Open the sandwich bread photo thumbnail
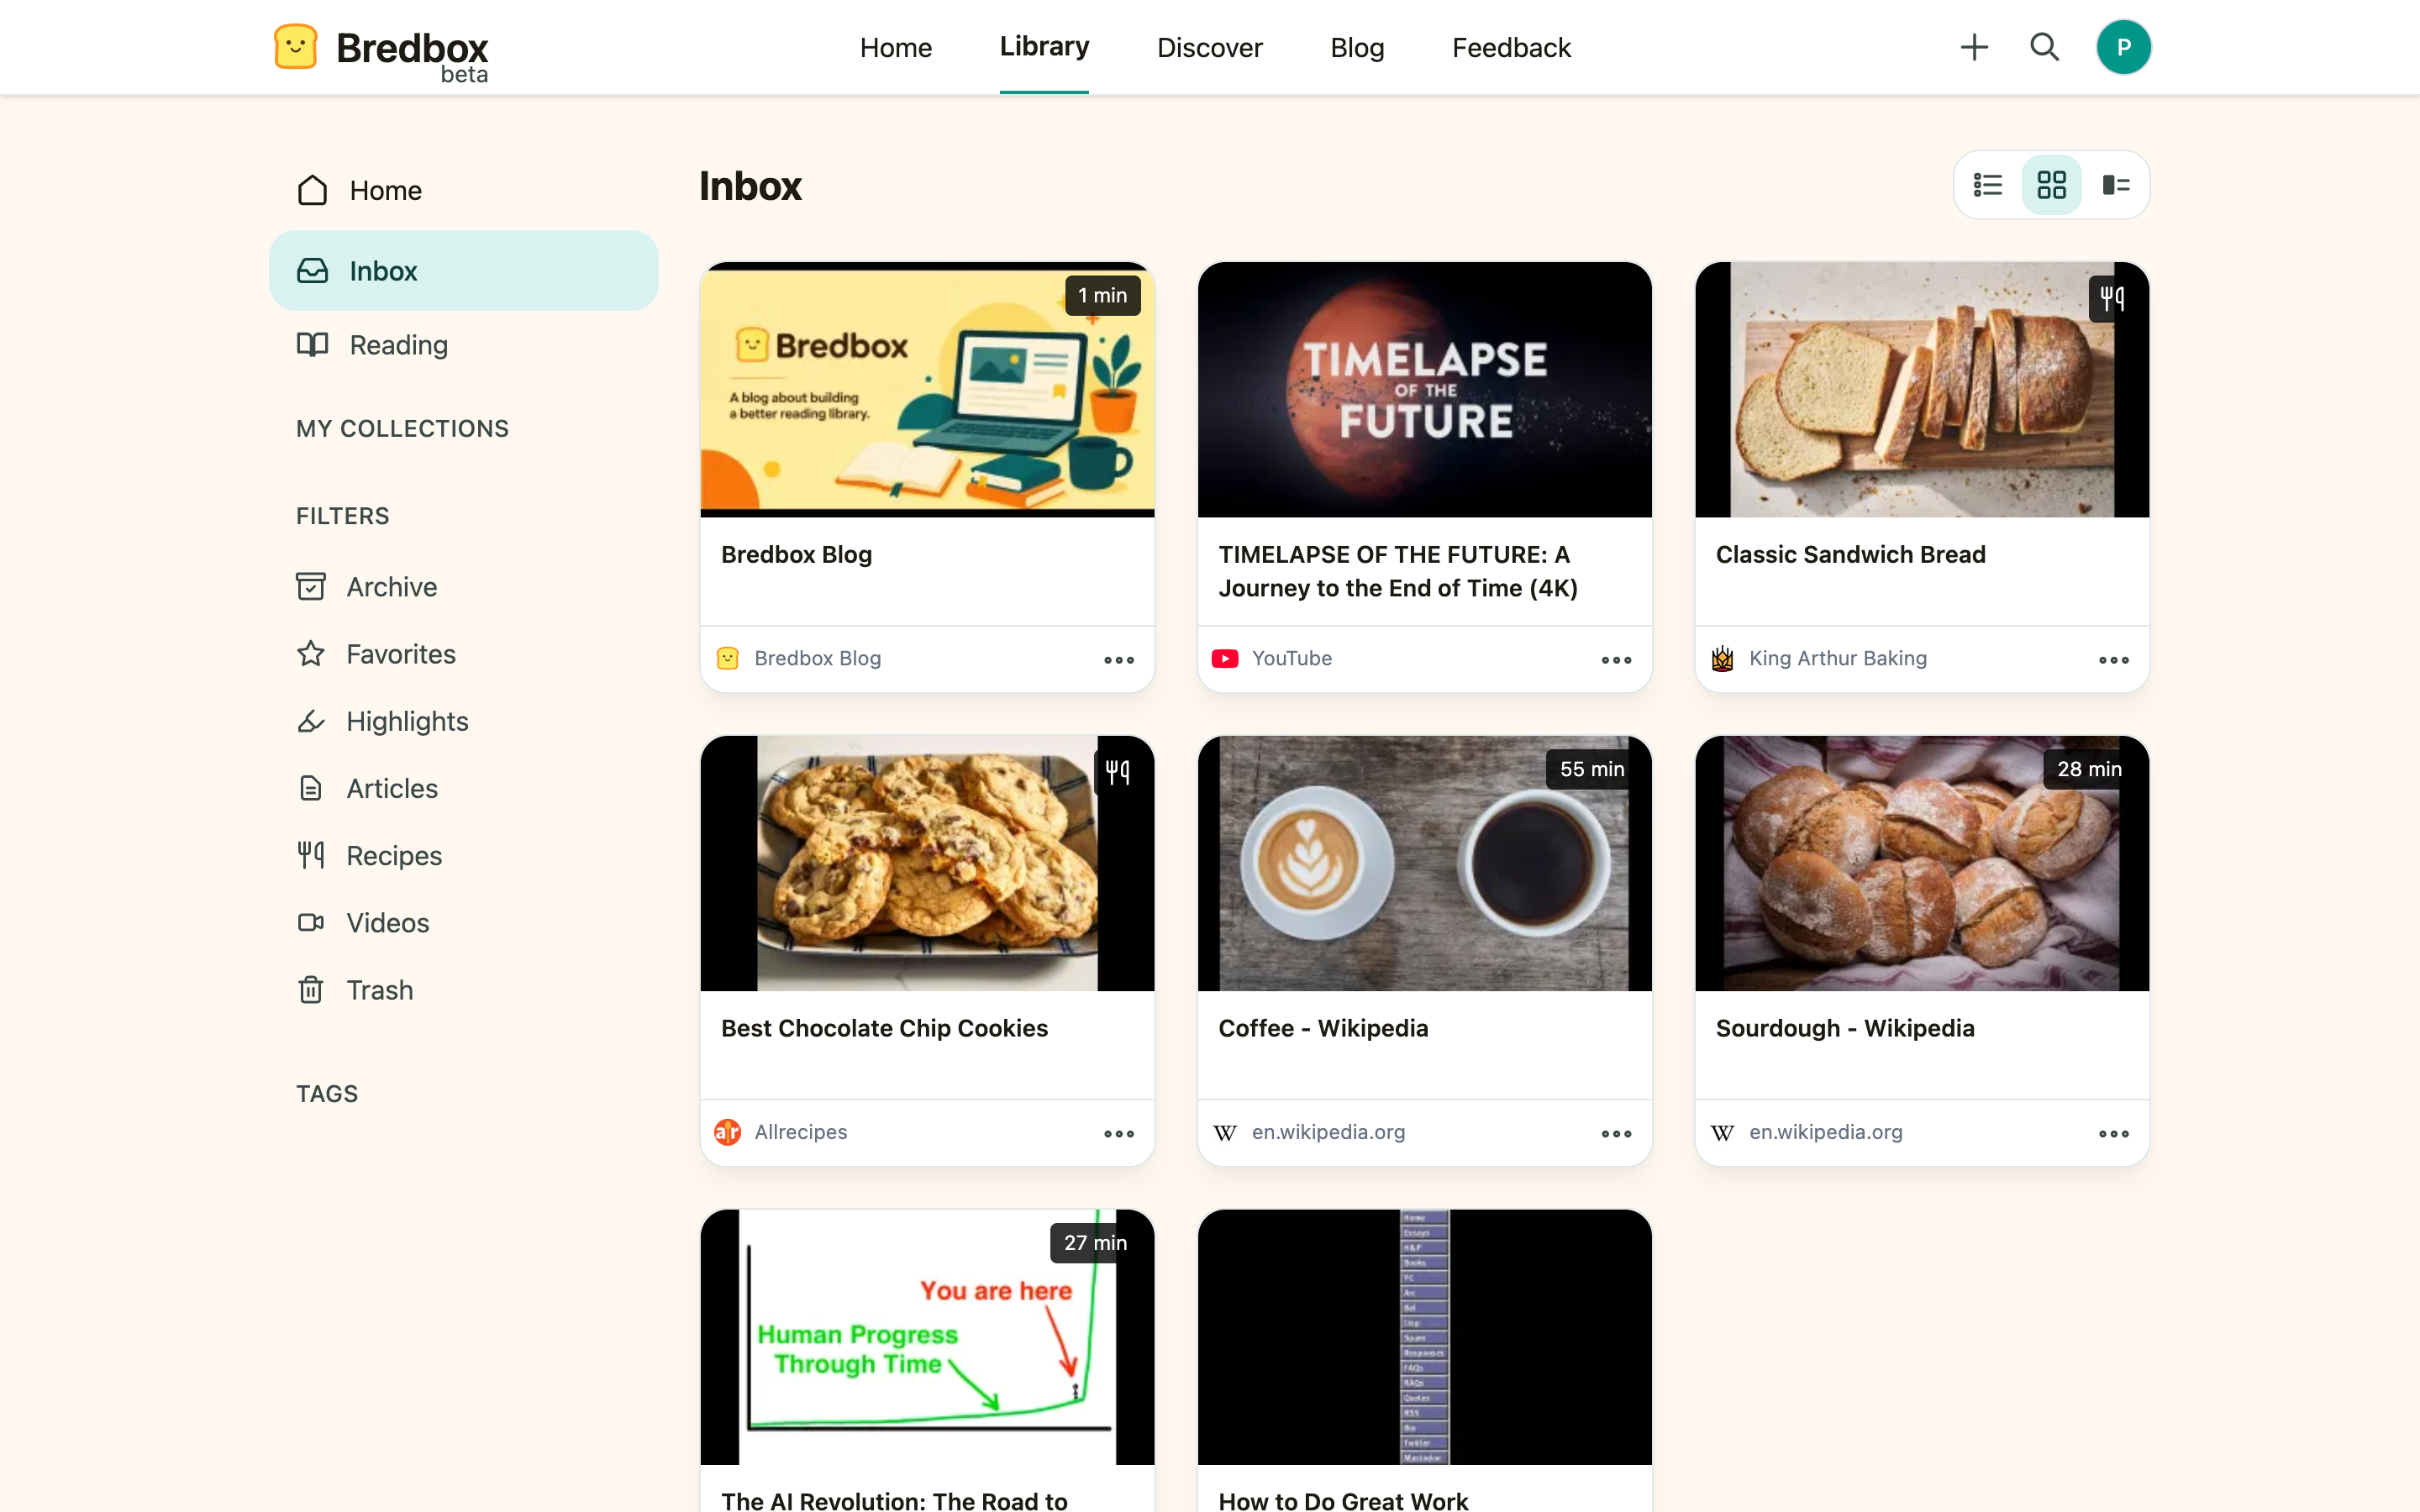 pos(1921,390)
